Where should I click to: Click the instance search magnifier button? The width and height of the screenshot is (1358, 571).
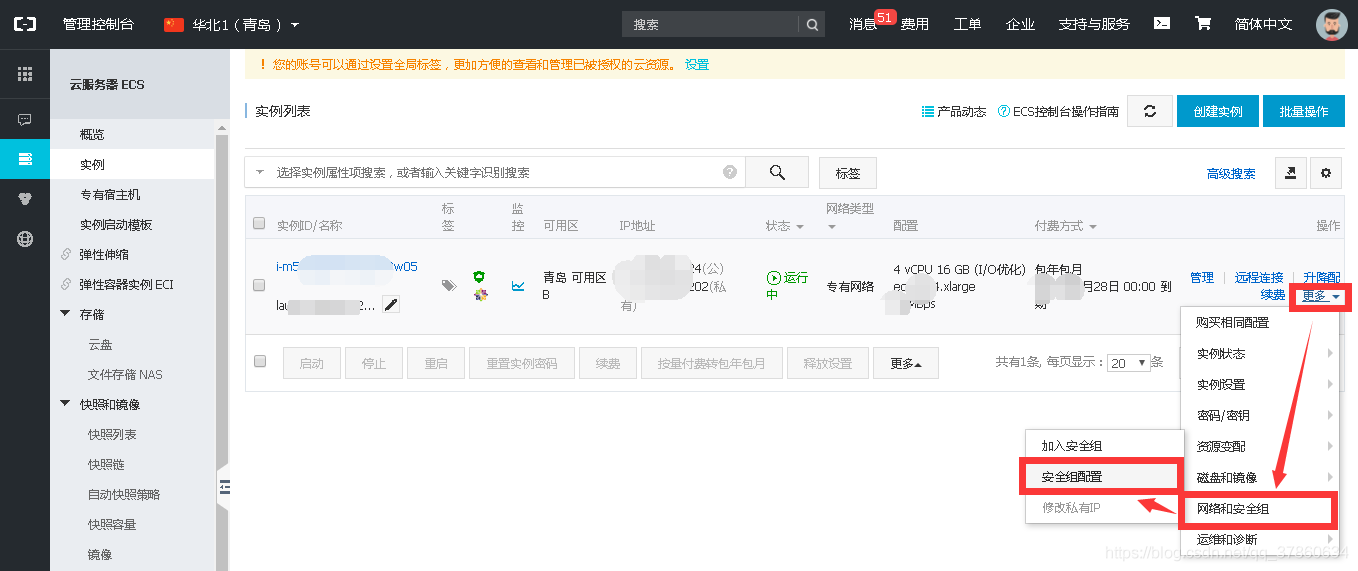pos(777,172)
